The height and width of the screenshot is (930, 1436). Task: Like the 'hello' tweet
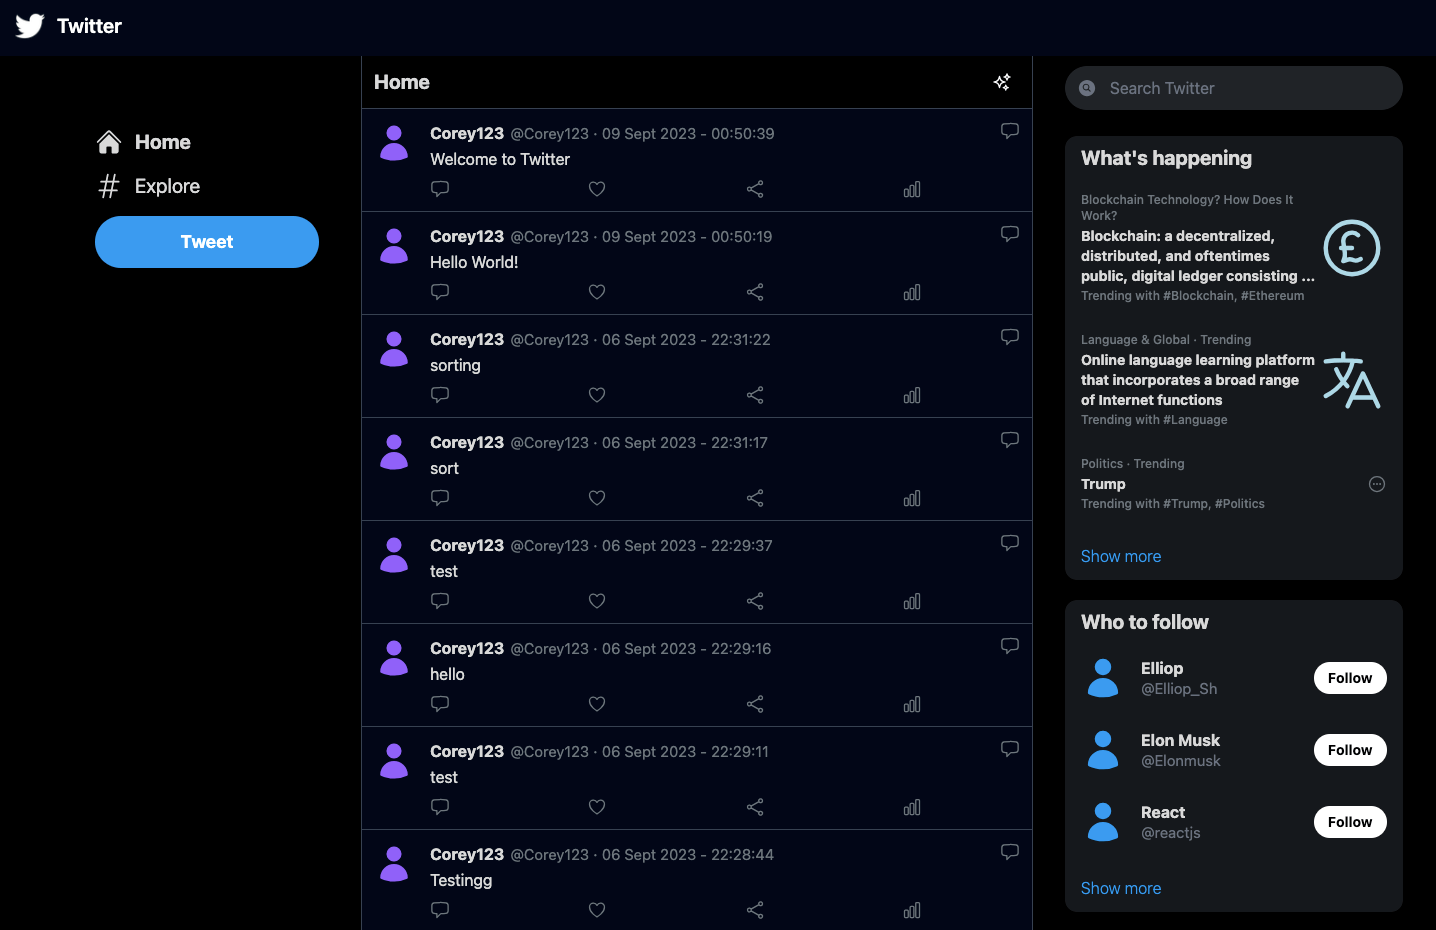click(597, 704)
